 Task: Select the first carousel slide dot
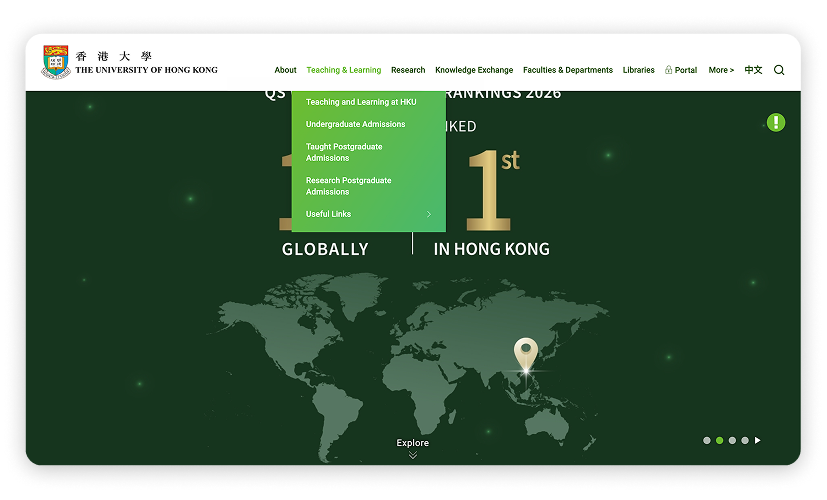707,440
